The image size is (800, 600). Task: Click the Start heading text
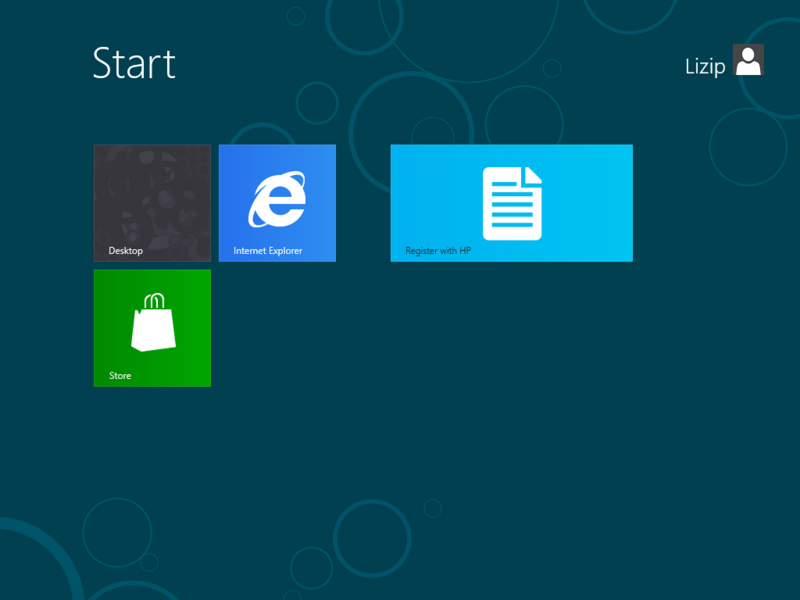134,63
